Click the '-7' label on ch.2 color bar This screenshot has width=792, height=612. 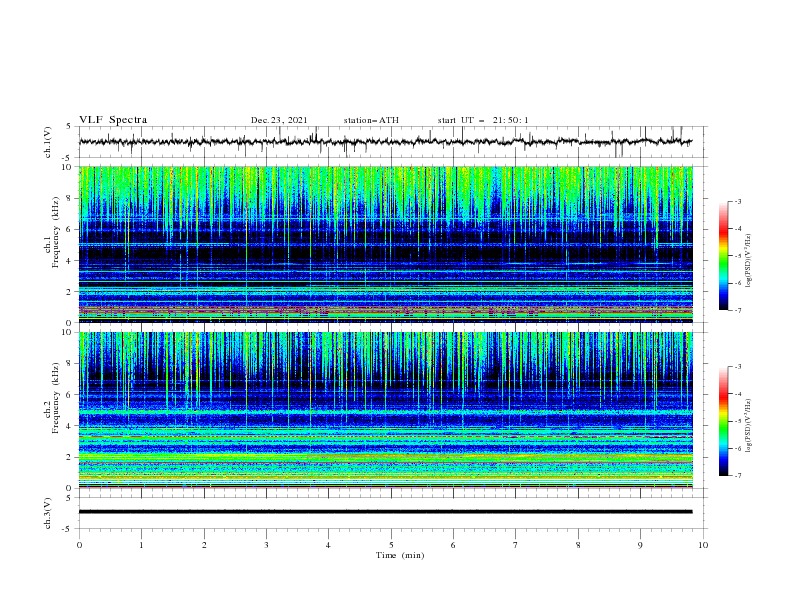coord(737,476)
